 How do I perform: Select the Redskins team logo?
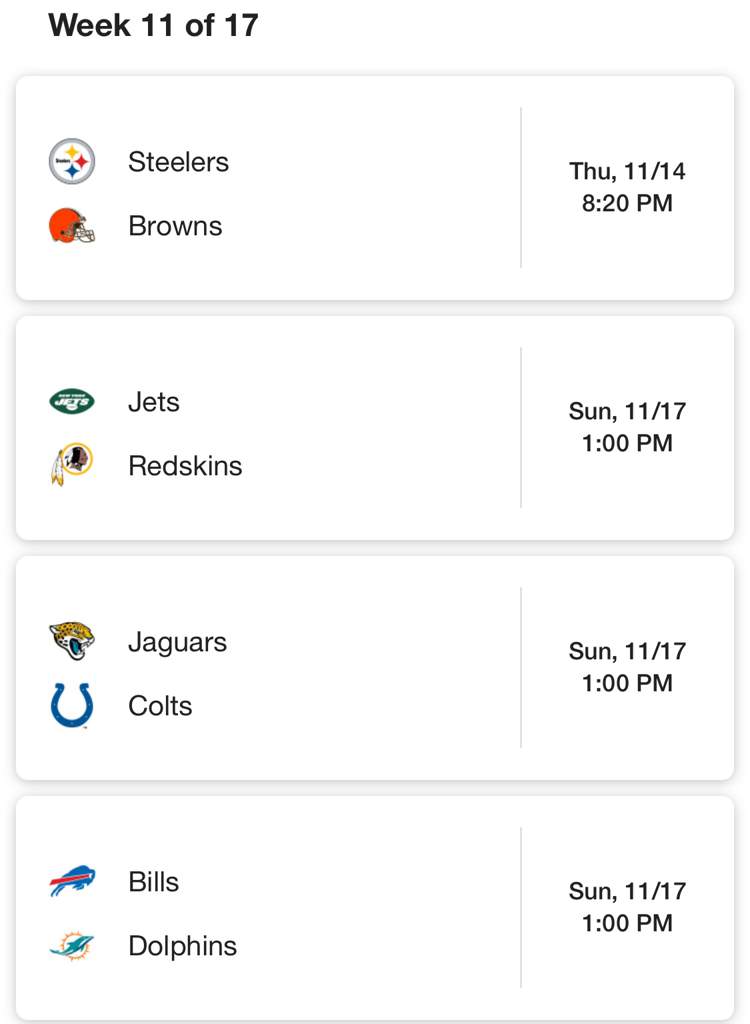tap(72, 464)
